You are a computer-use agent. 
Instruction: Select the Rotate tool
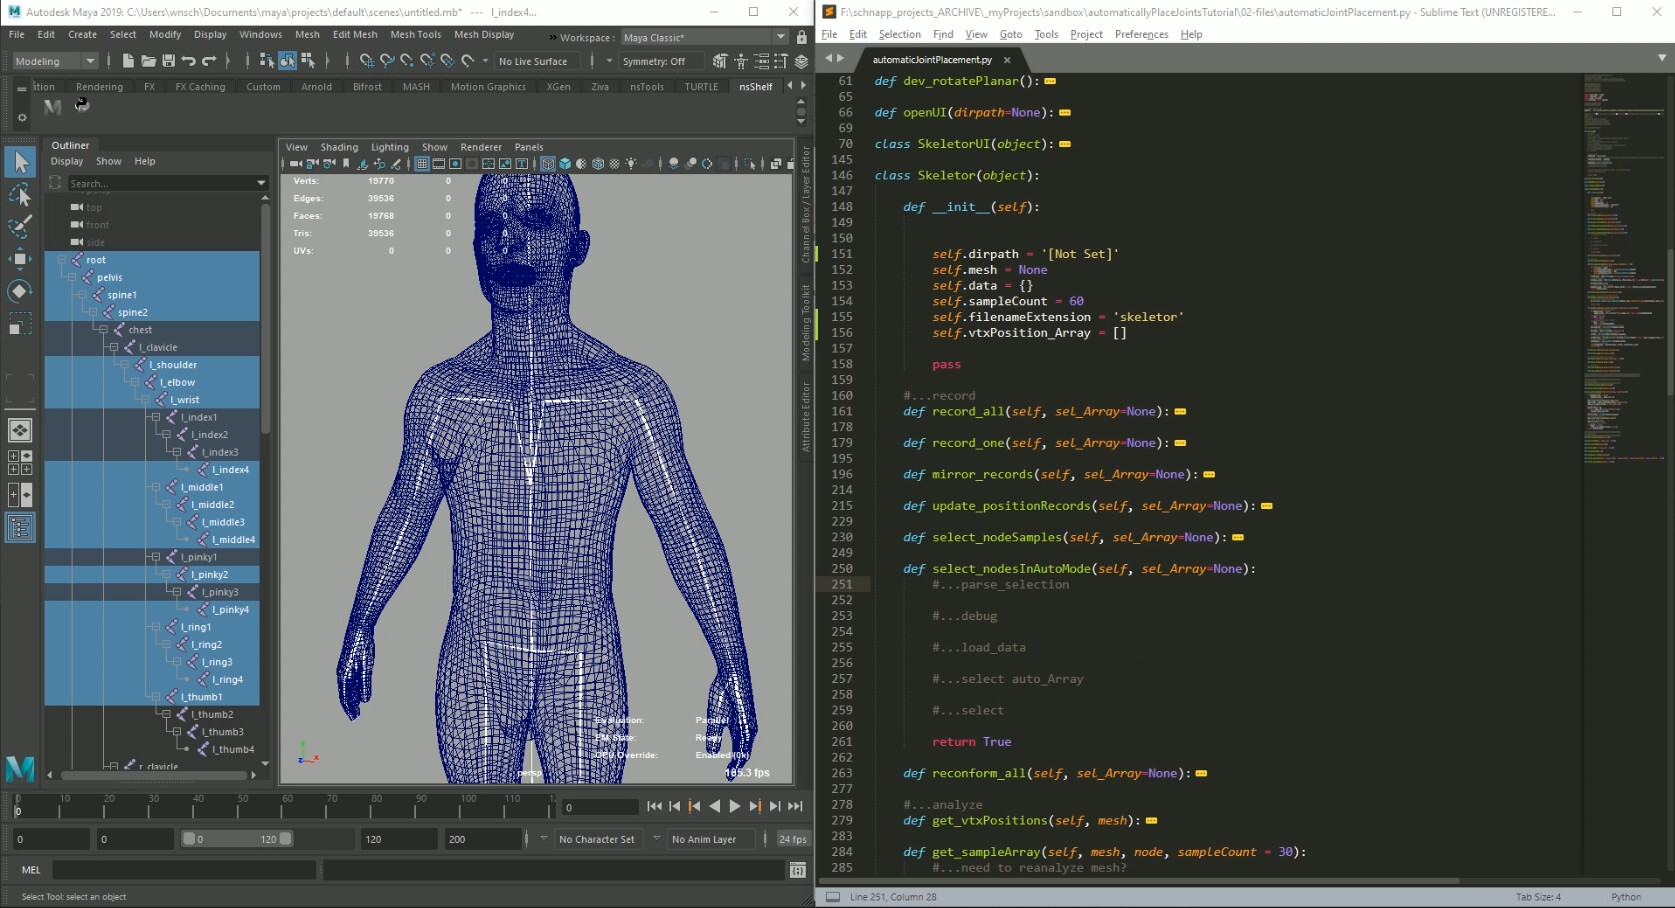(21, 290)
